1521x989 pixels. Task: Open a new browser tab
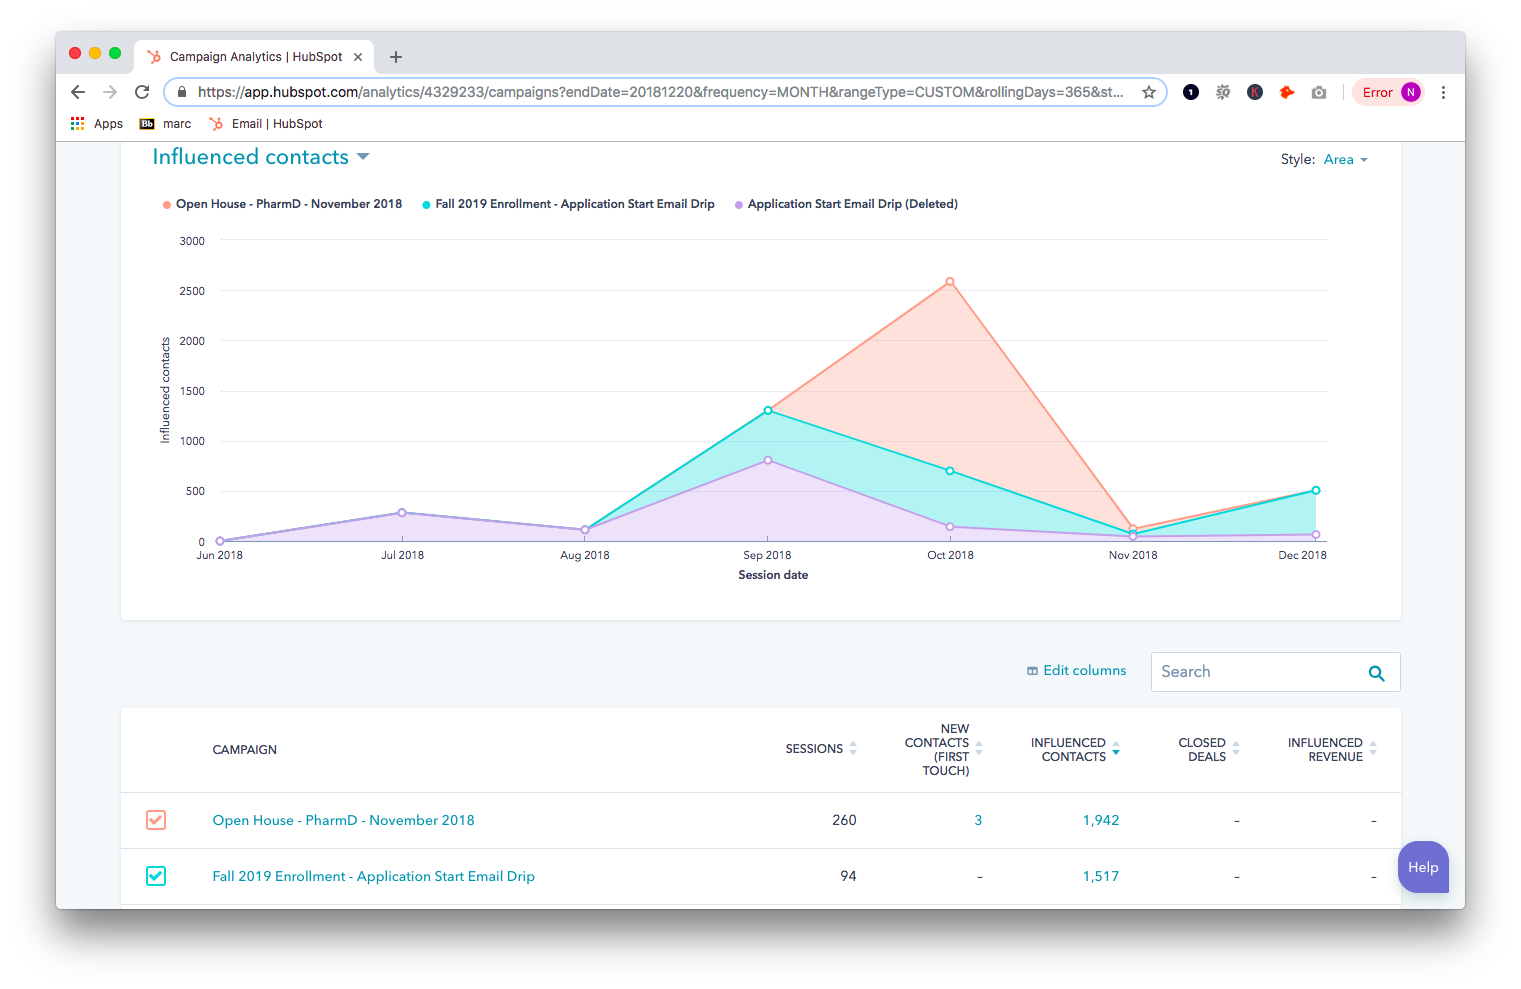tap(396, 57)
